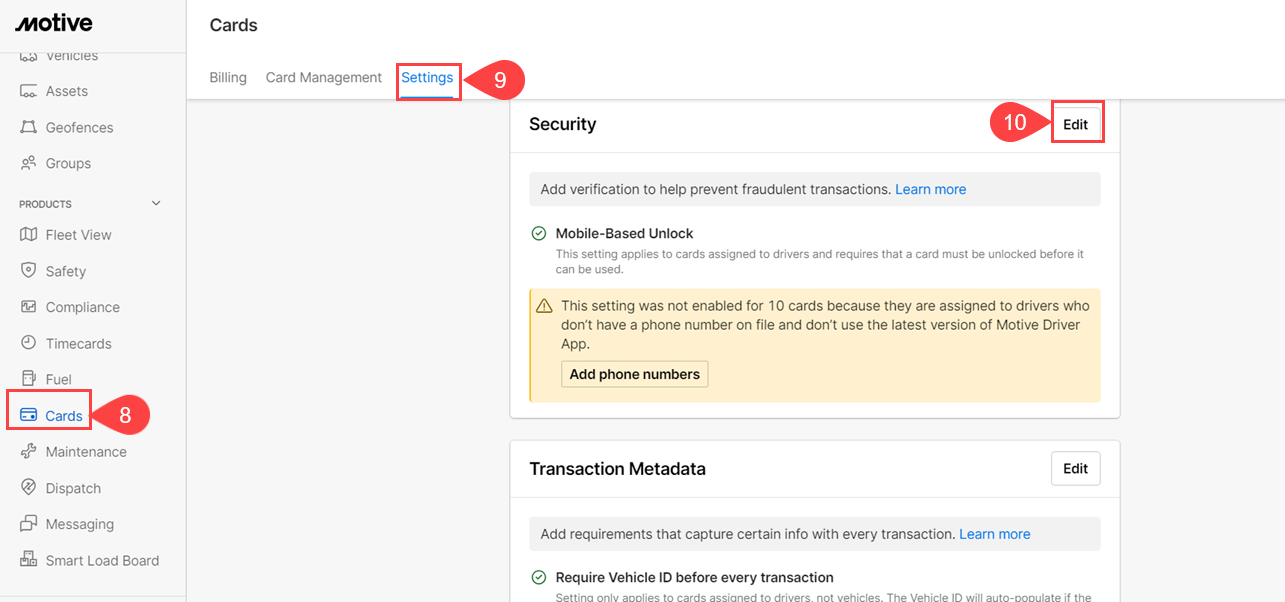Open Messaging chat icon
Image resolution: width=1285 pixels, height=602 pixels.
[29, 524]
